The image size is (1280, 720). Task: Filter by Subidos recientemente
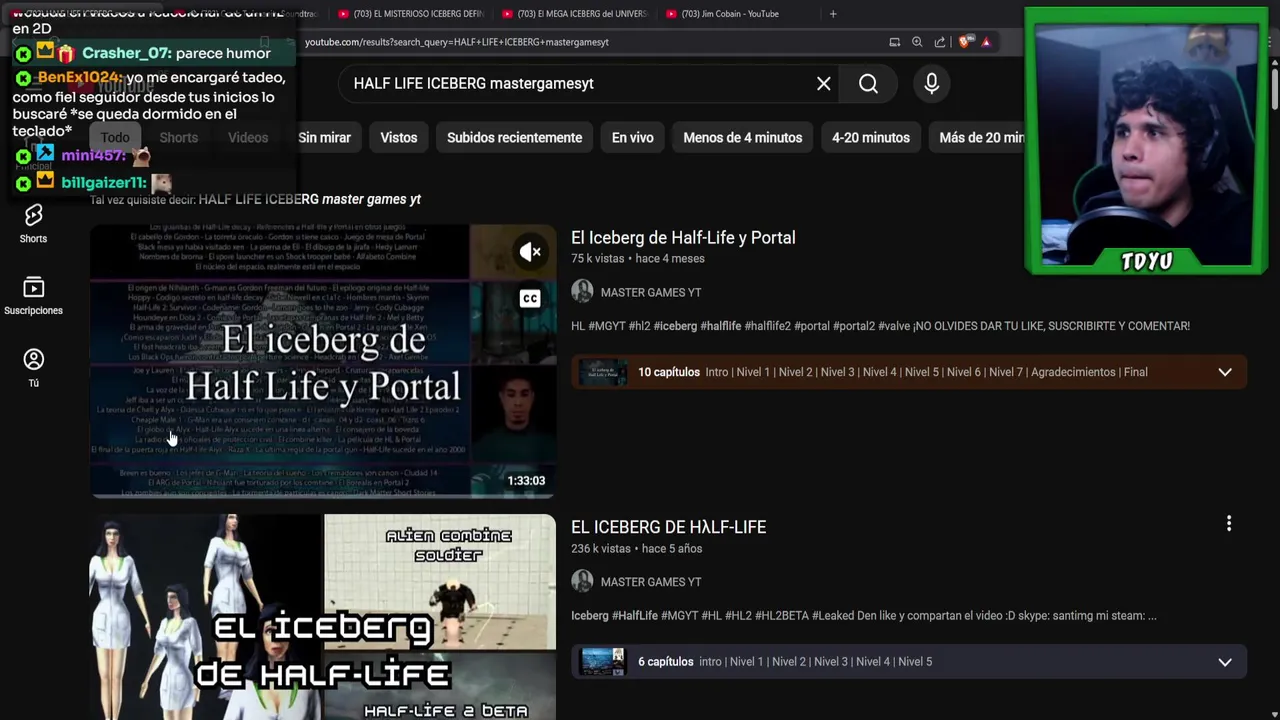coord(514,137)
